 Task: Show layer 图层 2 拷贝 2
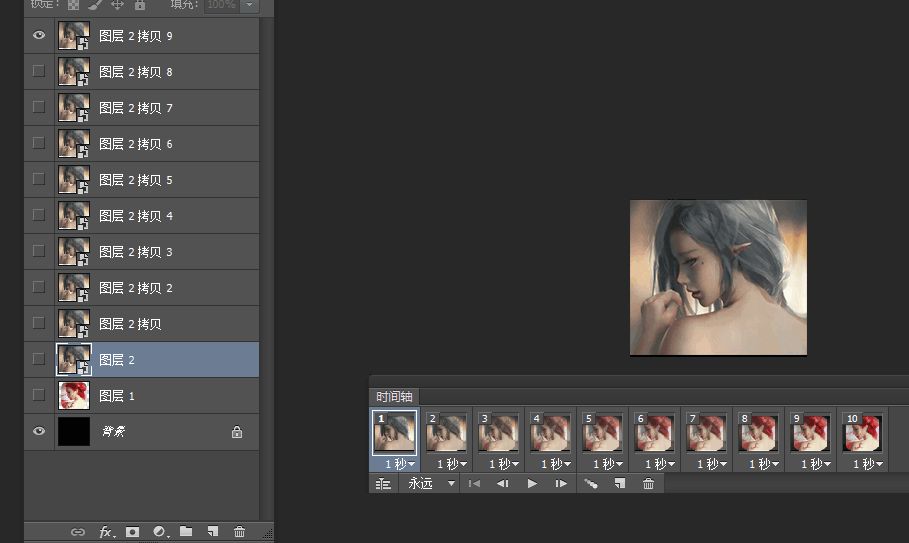39,287
